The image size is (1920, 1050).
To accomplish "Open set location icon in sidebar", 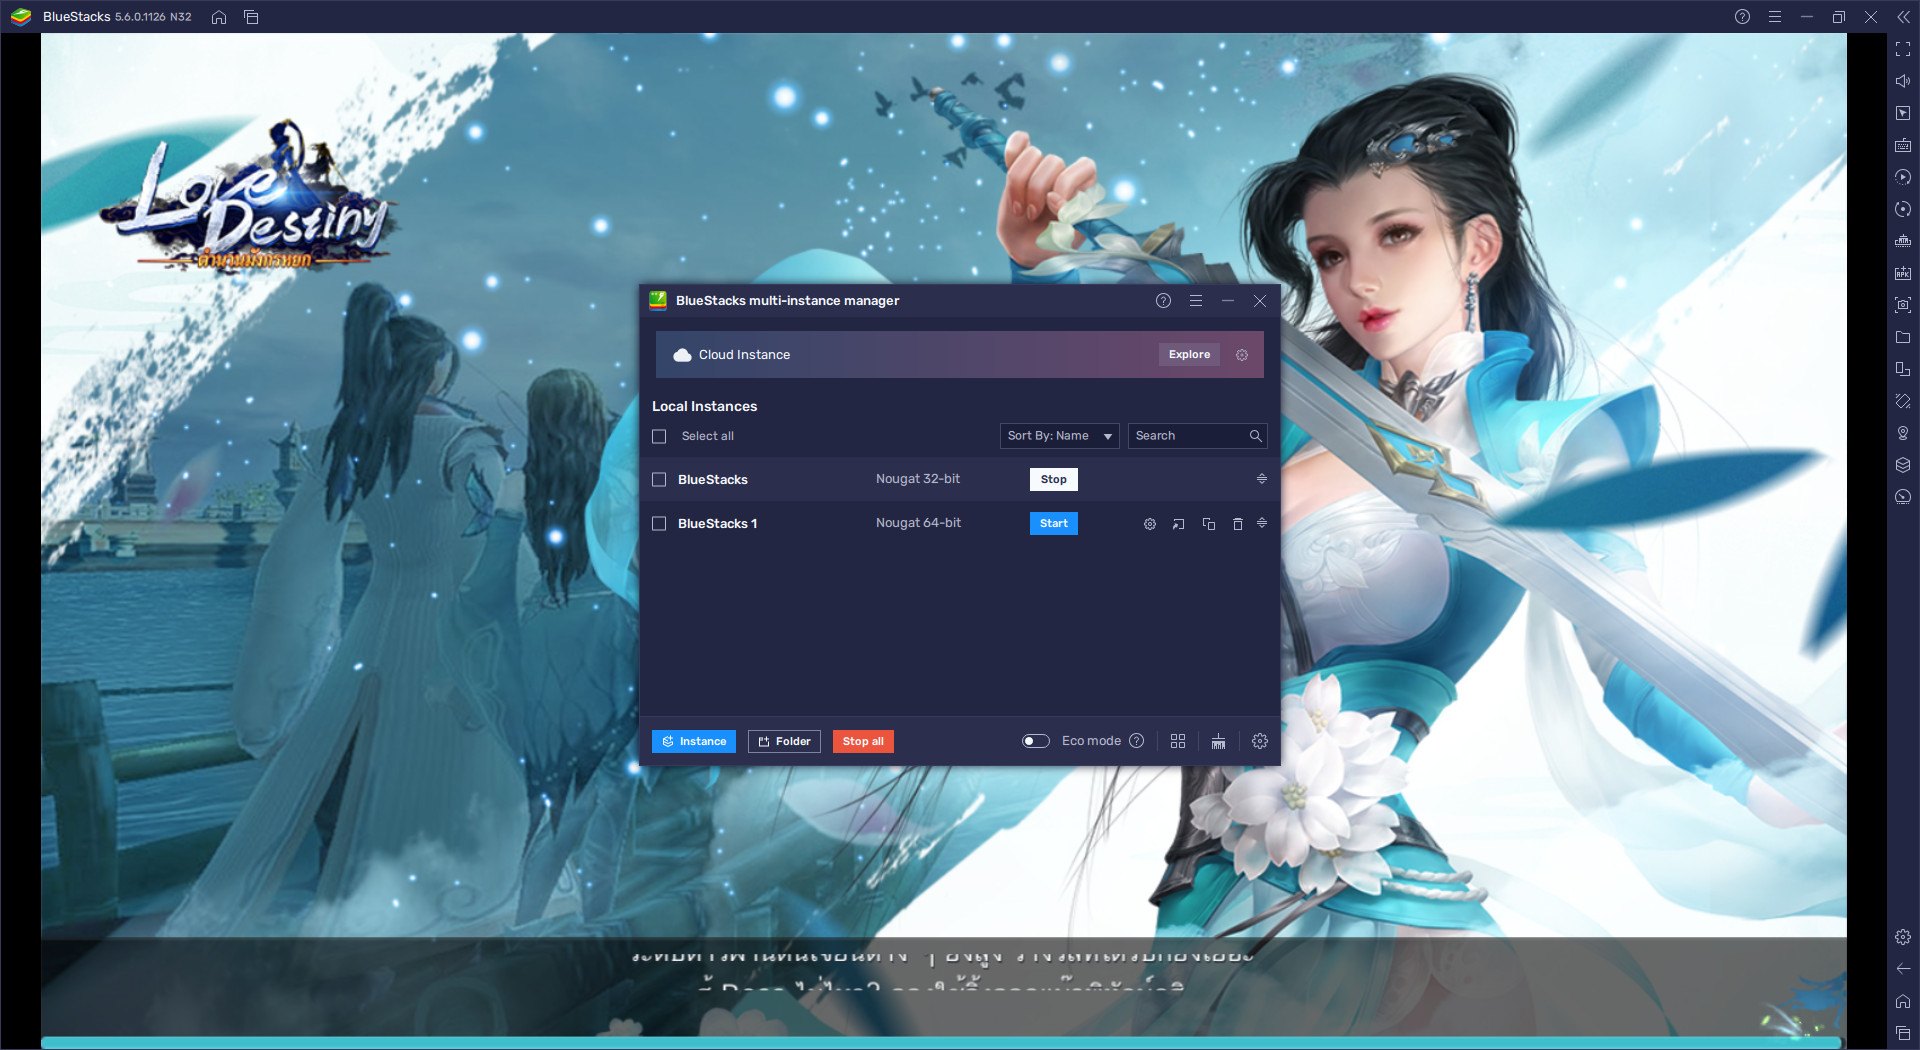I will [1902, 433].
